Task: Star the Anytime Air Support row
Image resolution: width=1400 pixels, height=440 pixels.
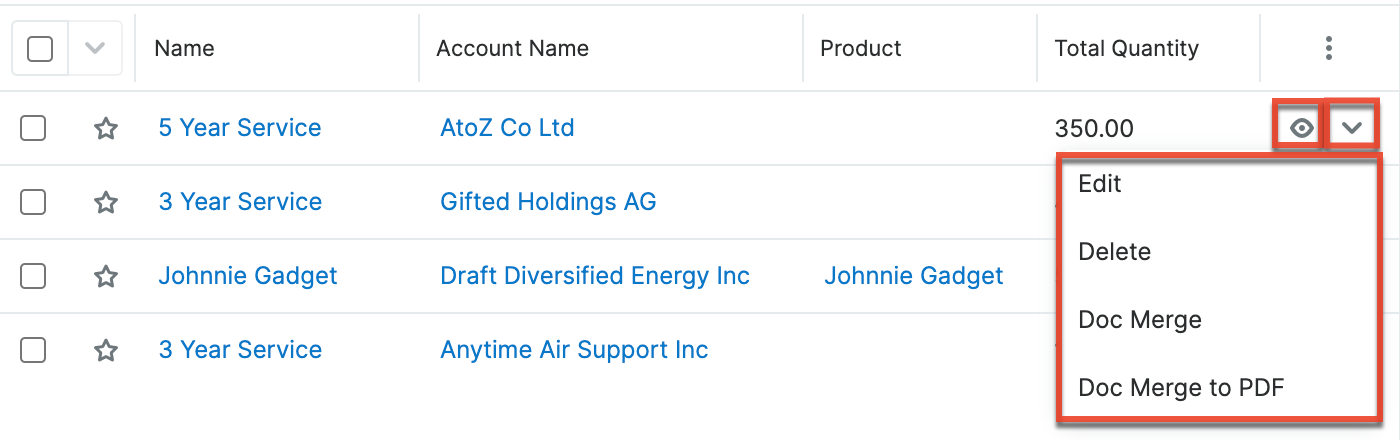Action: coord(106,351)
